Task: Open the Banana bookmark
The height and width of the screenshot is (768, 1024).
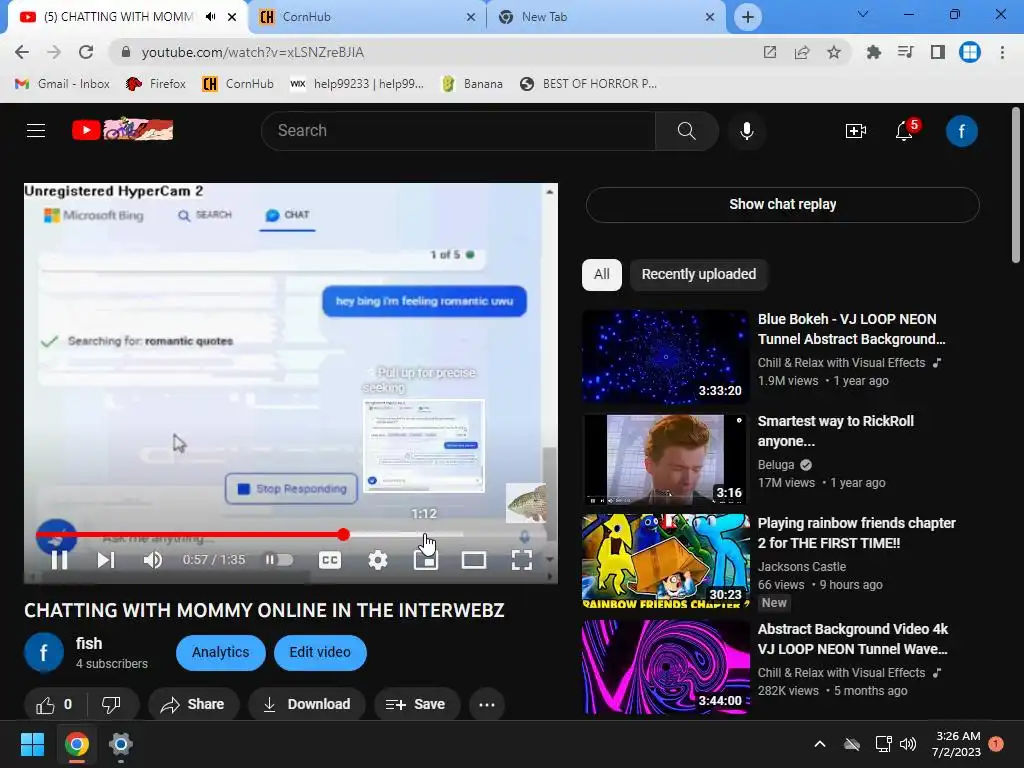Action: [x=472, y=84]
